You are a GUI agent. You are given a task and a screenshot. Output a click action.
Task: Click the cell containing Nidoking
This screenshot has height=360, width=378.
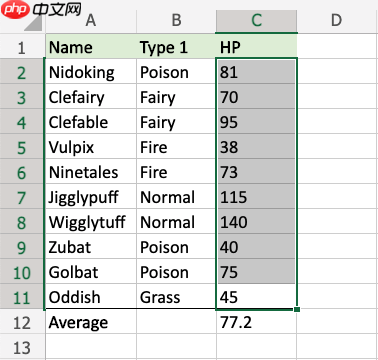91,72
